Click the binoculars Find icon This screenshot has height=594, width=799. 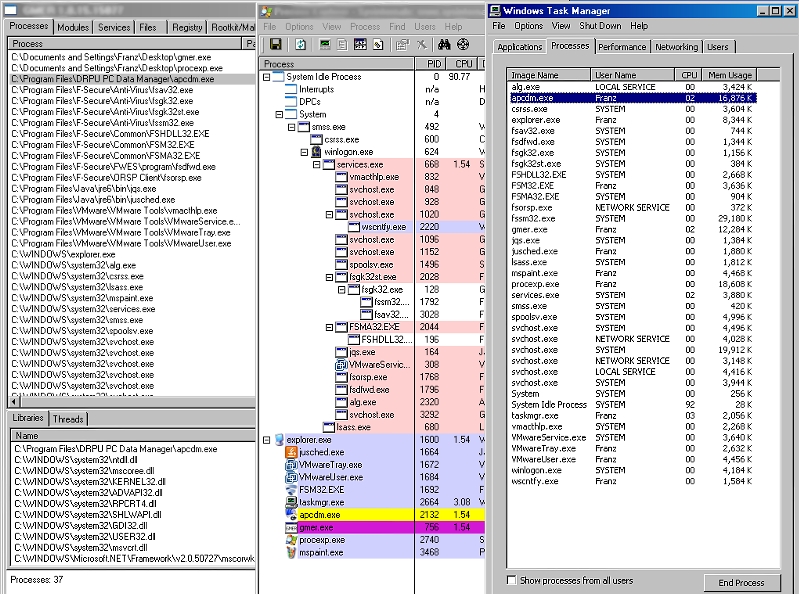click(442, 45)
